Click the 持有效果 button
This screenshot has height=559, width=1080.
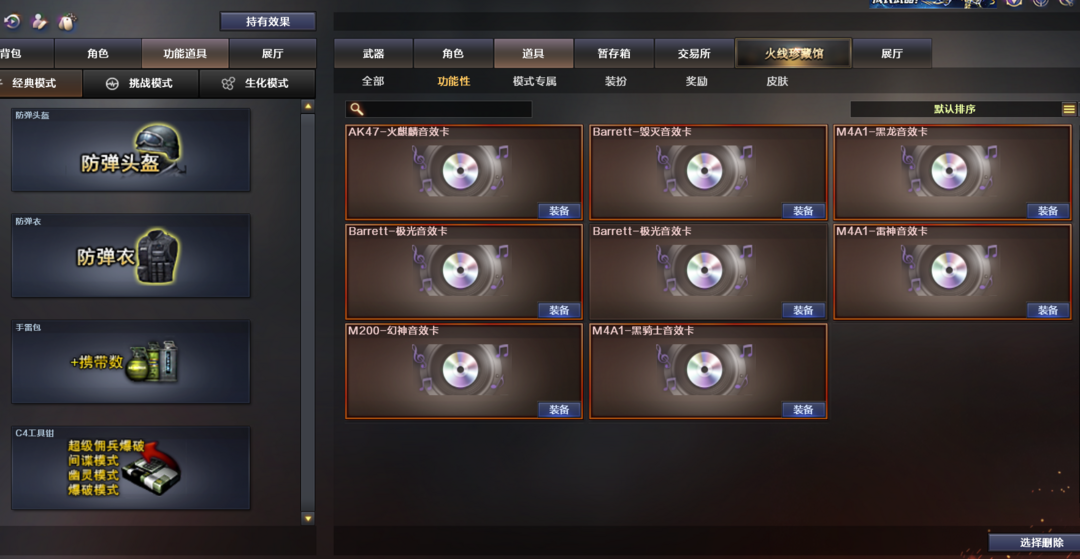(268, 21)
